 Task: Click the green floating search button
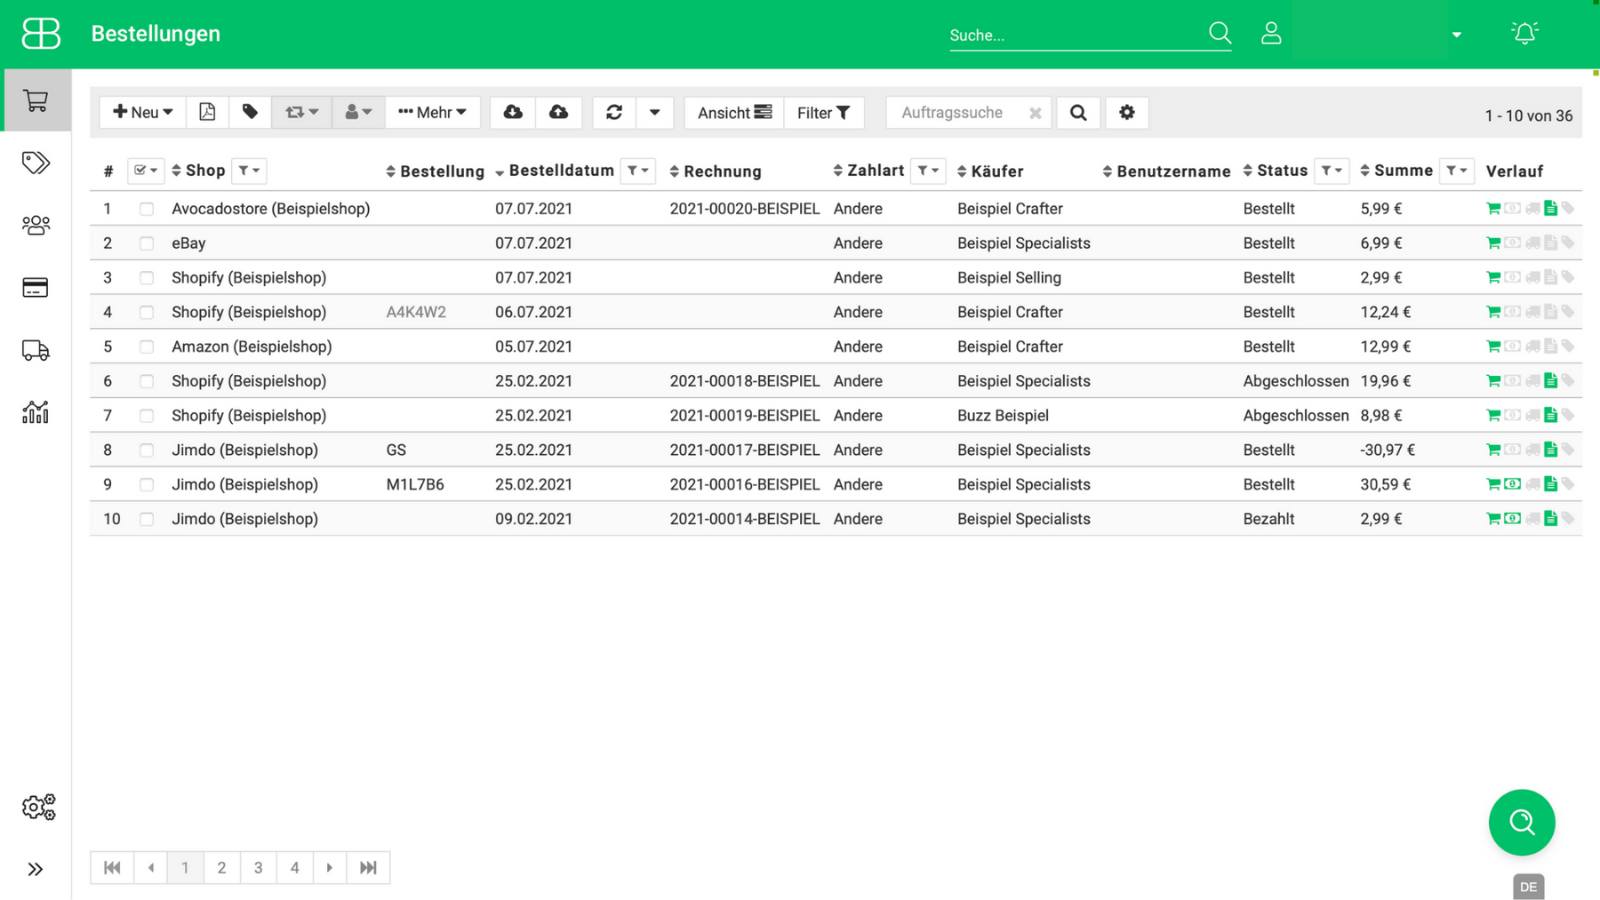point(1522,823)
